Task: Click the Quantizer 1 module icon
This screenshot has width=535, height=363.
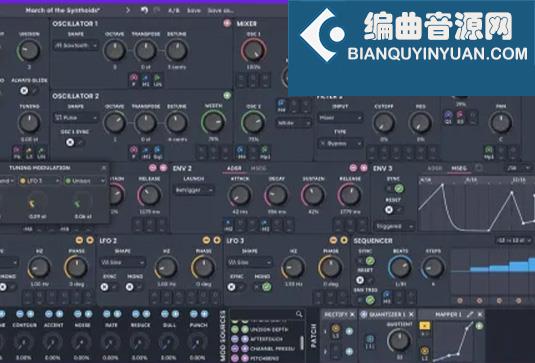Action: click(x=364, y=314)
